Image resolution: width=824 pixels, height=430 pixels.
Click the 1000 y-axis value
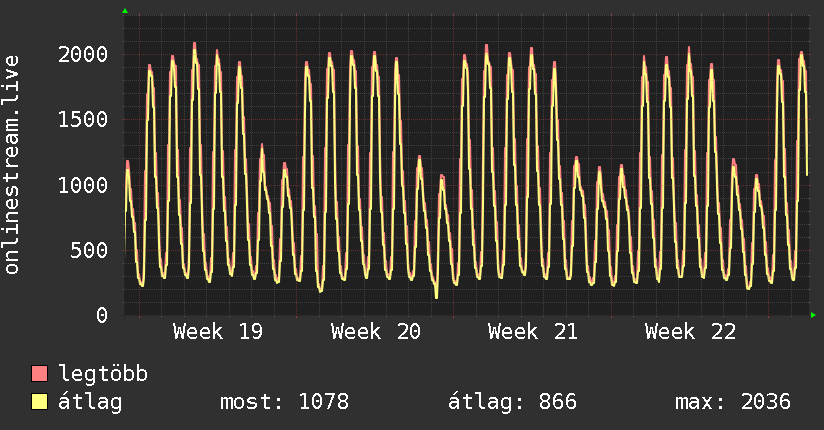(83, 185)
